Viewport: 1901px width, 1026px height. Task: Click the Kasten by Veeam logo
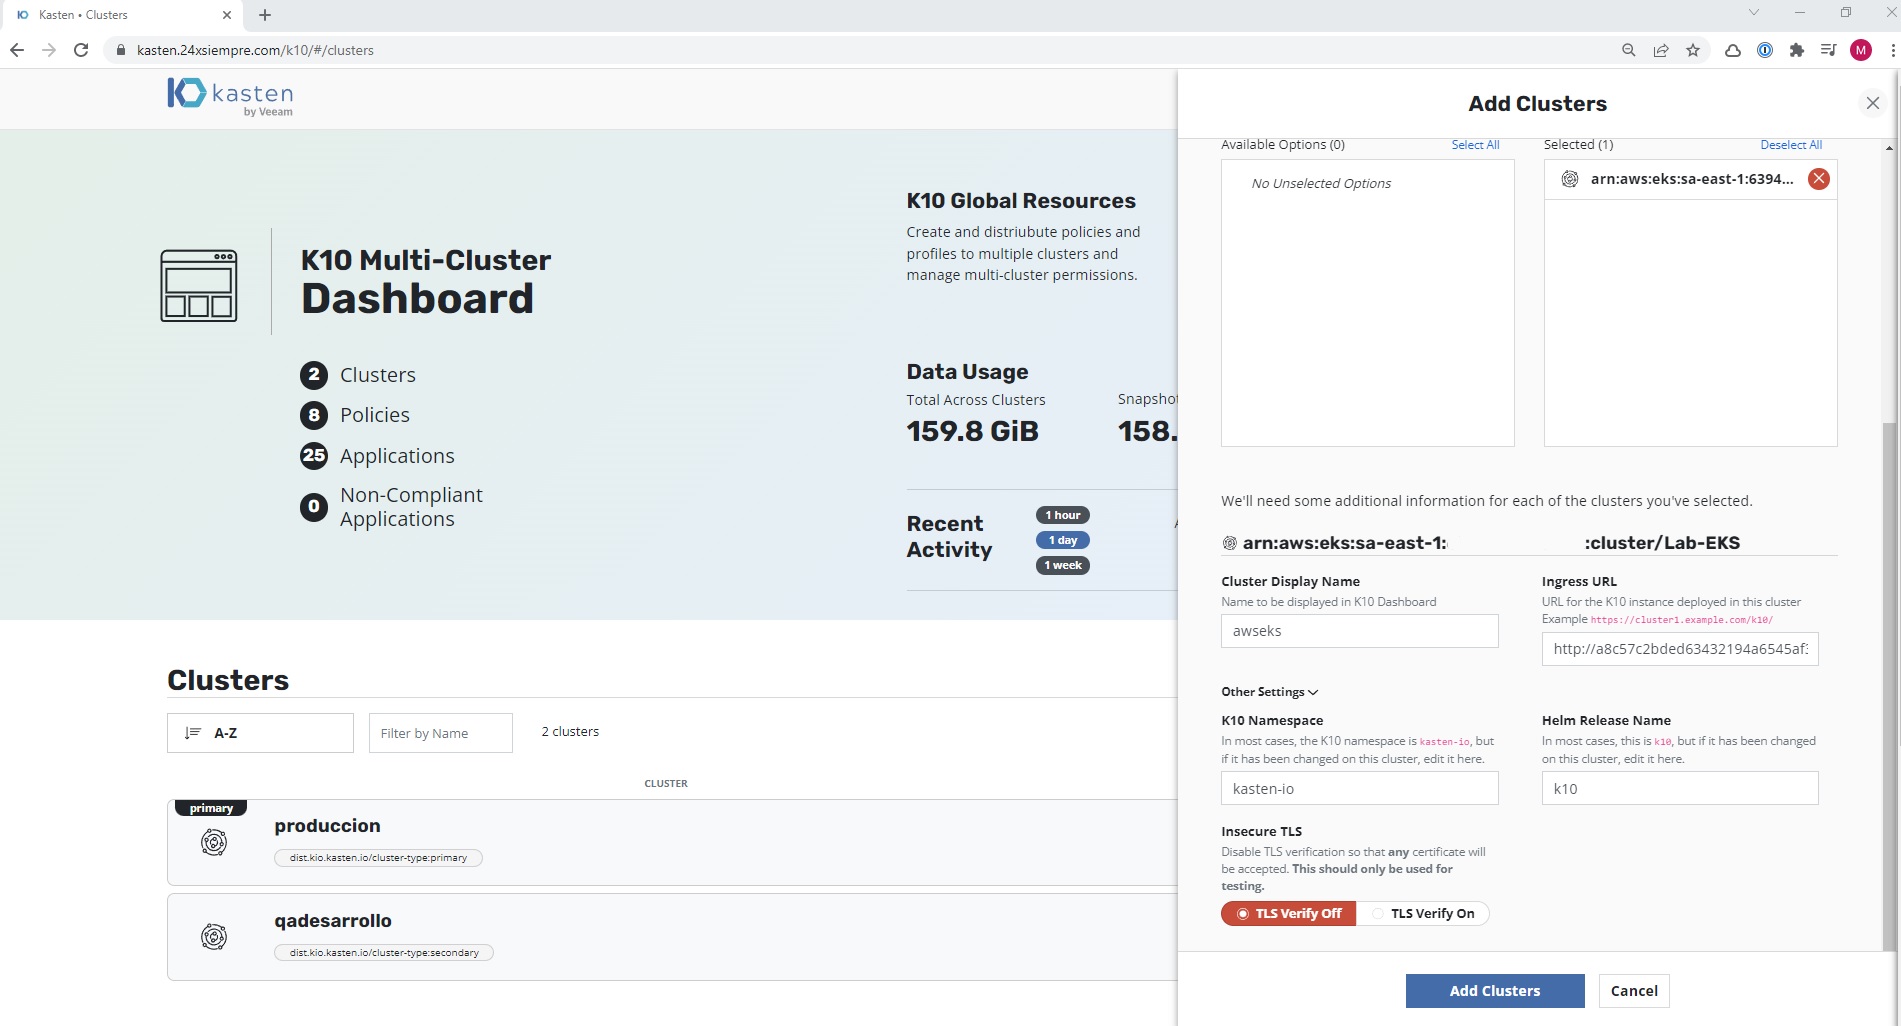pyautogui.click(x=230, y=97)
